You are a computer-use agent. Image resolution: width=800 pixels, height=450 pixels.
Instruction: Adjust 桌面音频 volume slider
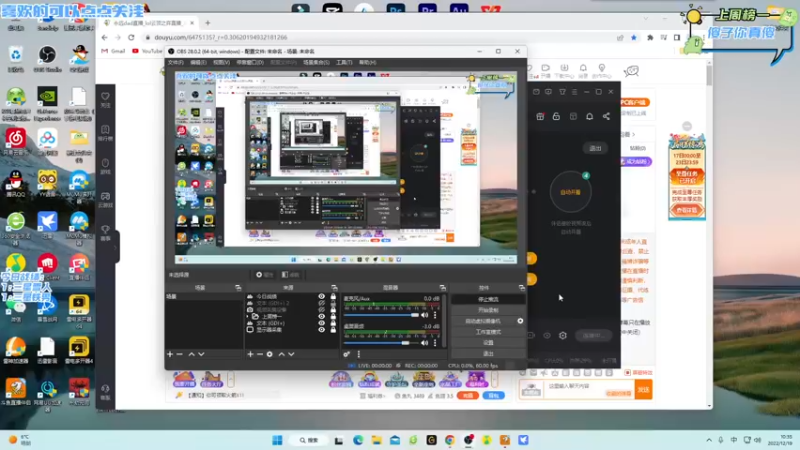pos(382,343)
